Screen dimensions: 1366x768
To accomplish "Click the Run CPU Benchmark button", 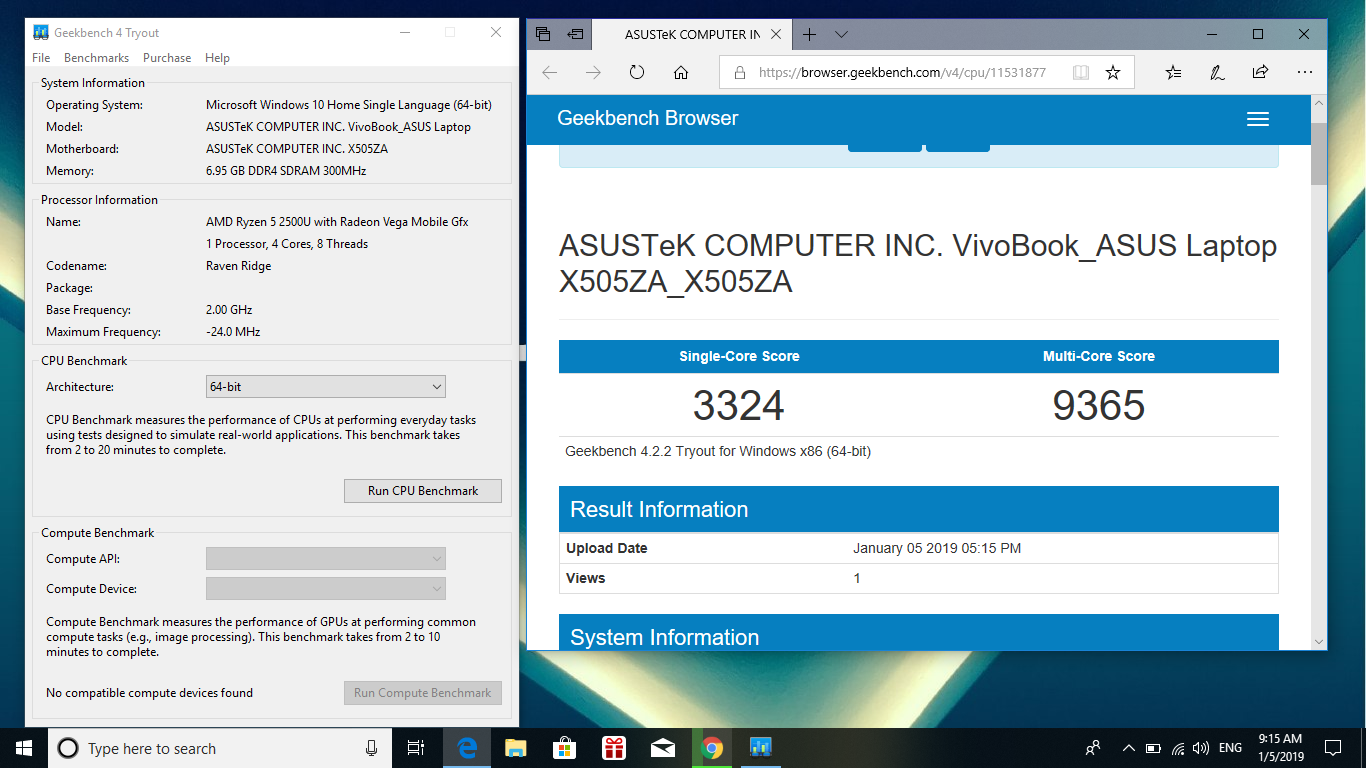I will [423, 491].
